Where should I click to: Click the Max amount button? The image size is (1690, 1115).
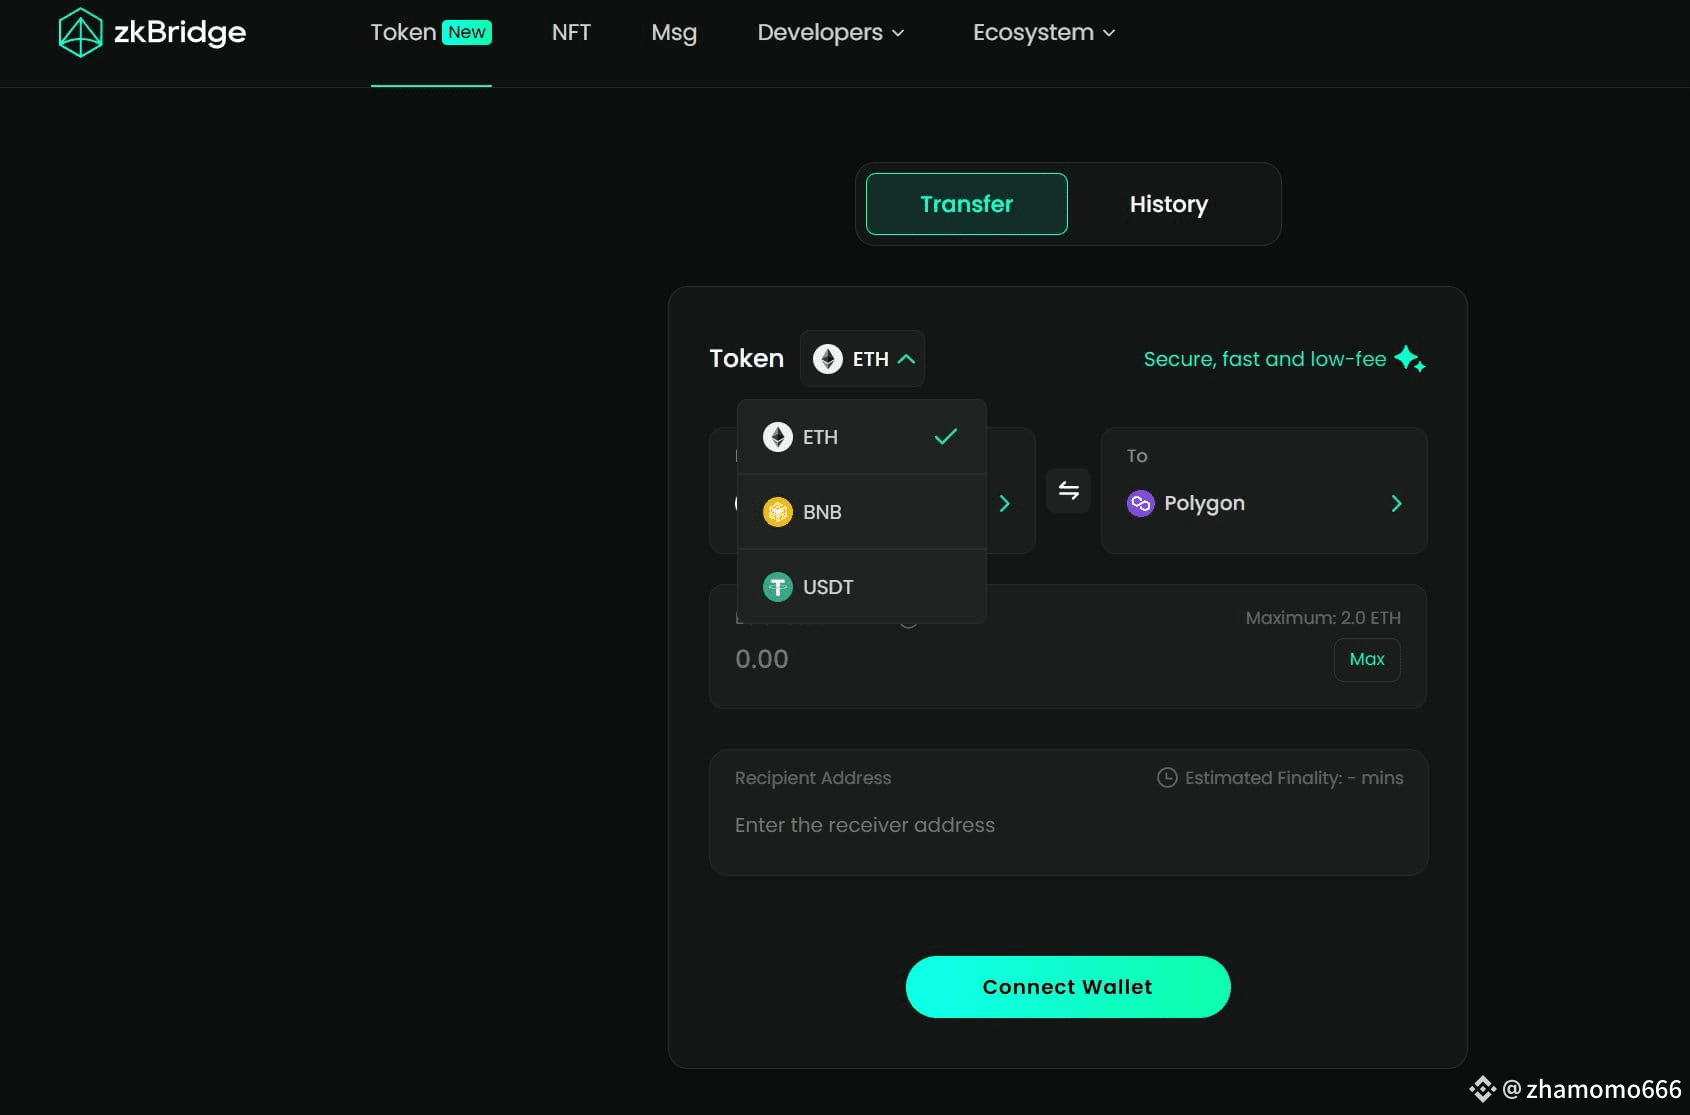1367,660
